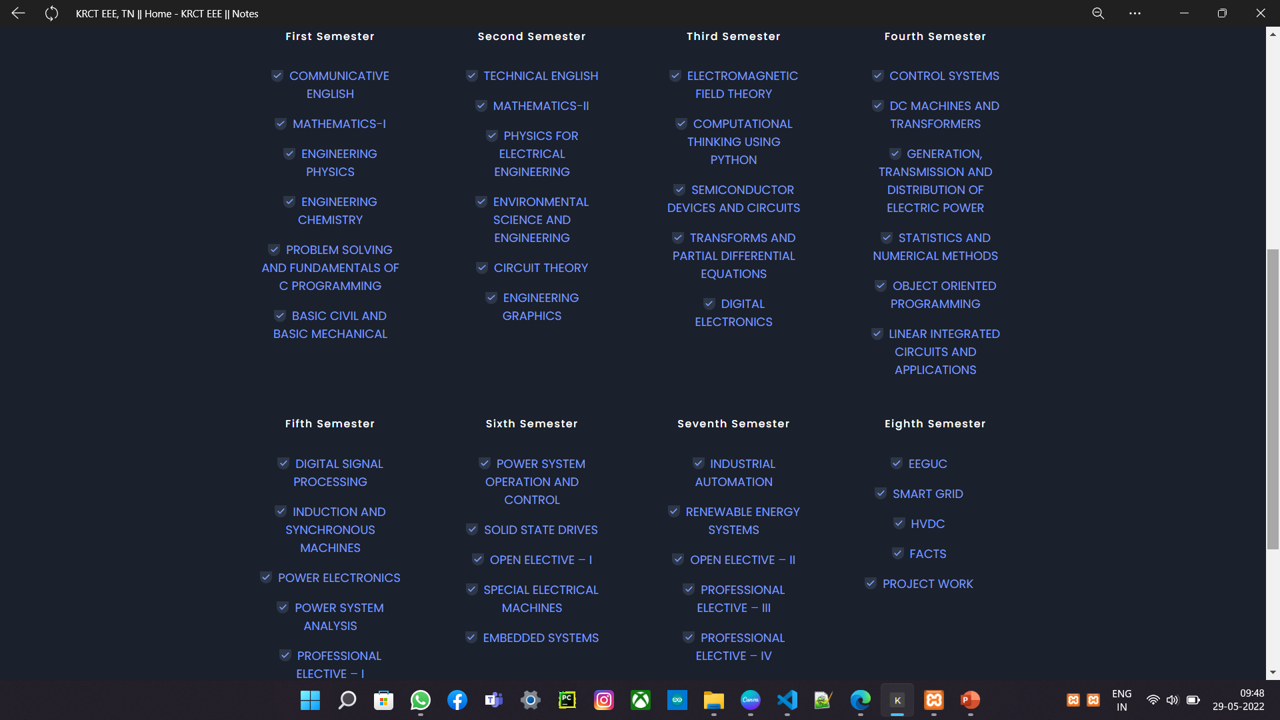Click the volume icon in system tray
The width and height of the screenshot is (1280, 720).
point(1172,700)
